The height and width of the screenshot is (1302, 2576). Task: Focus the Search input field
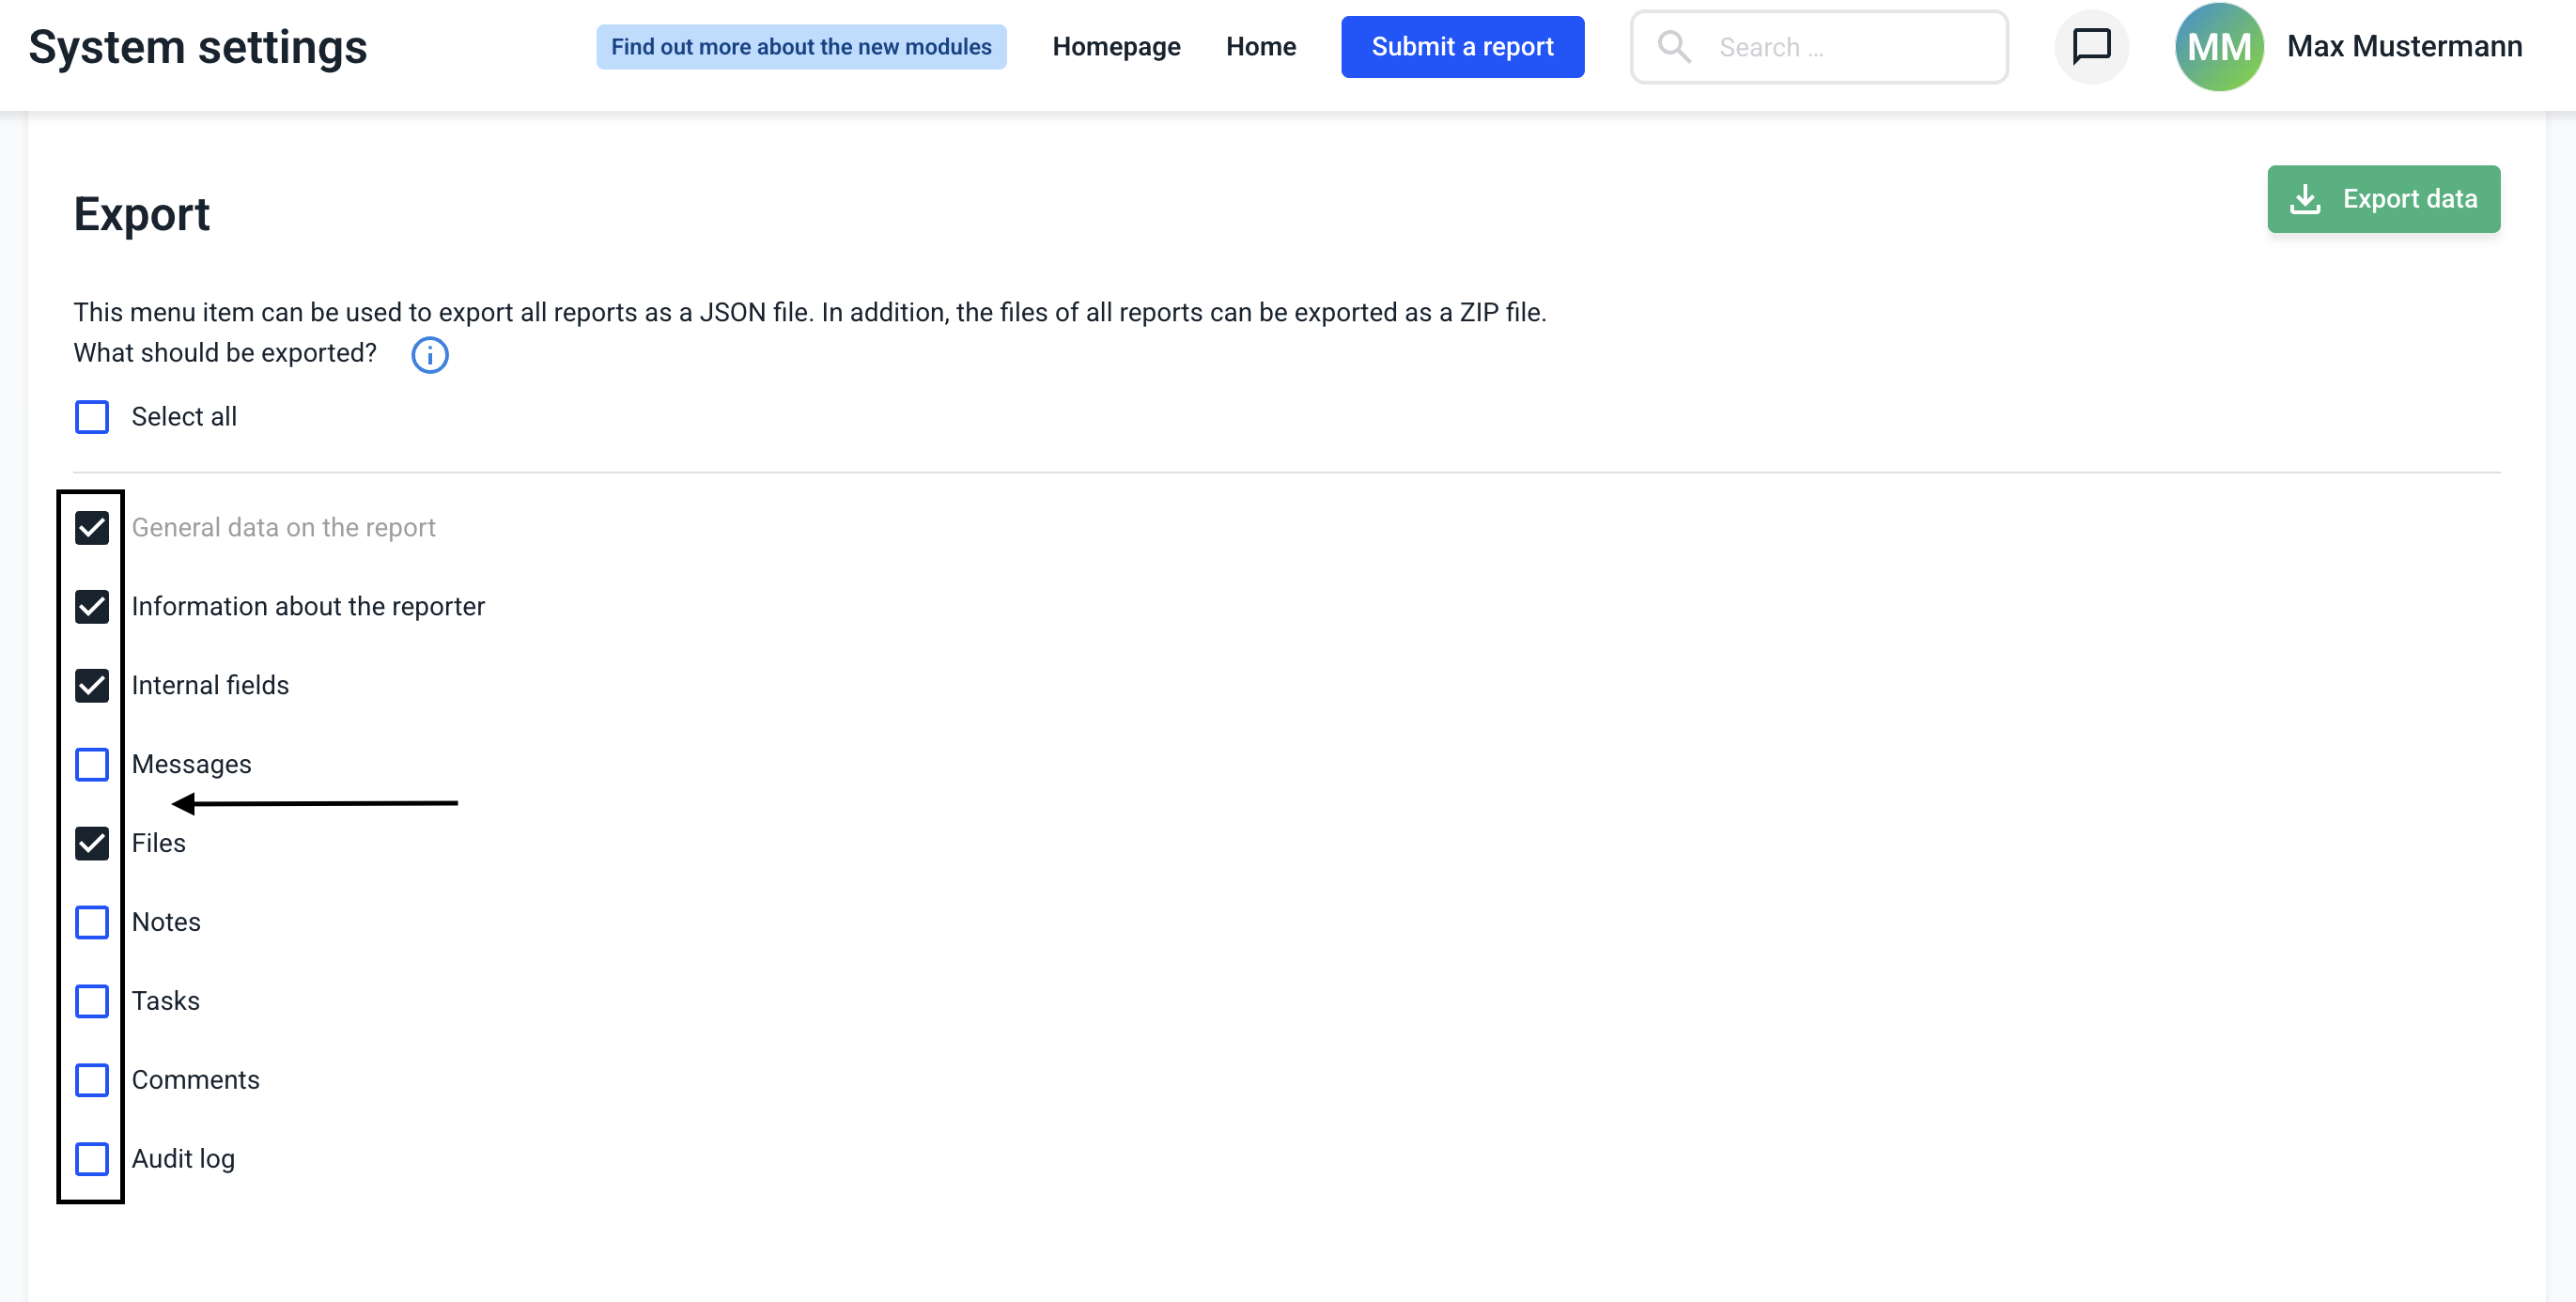point(1850,47)
